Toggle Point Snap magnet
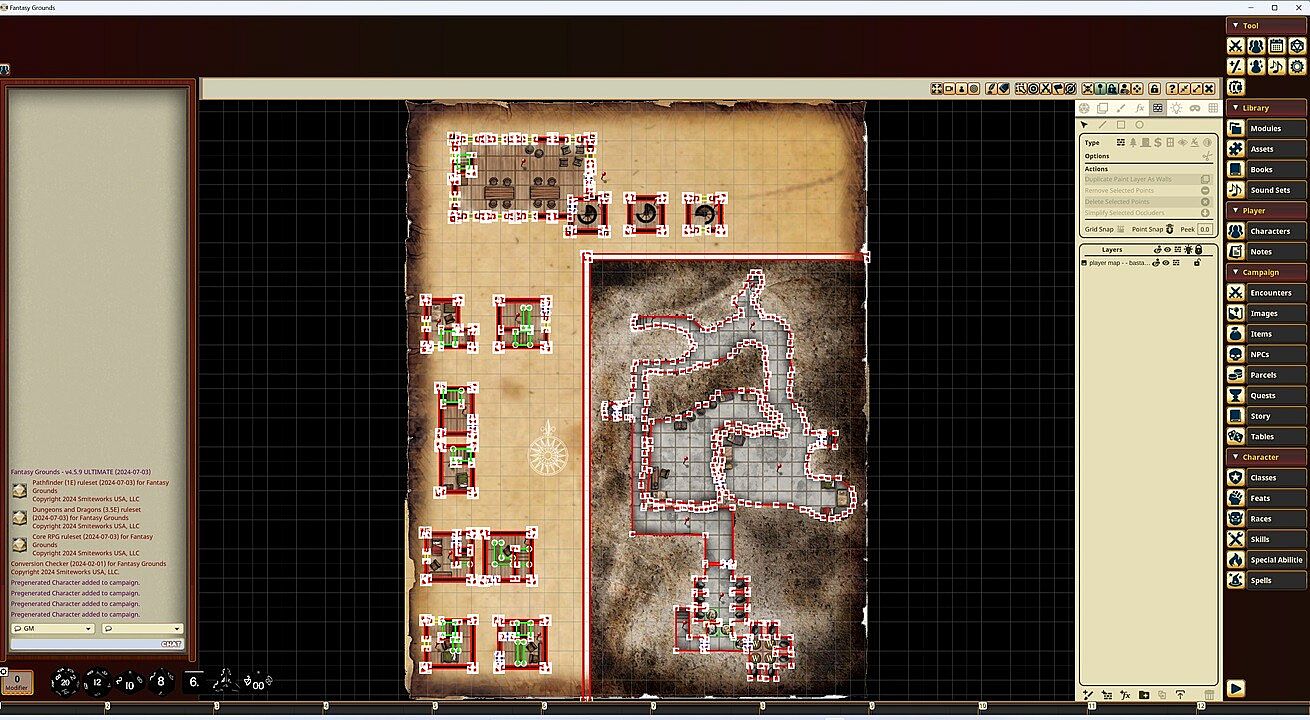The height and width of the screenshot is (720, 1310). [x=1169, y=230]
